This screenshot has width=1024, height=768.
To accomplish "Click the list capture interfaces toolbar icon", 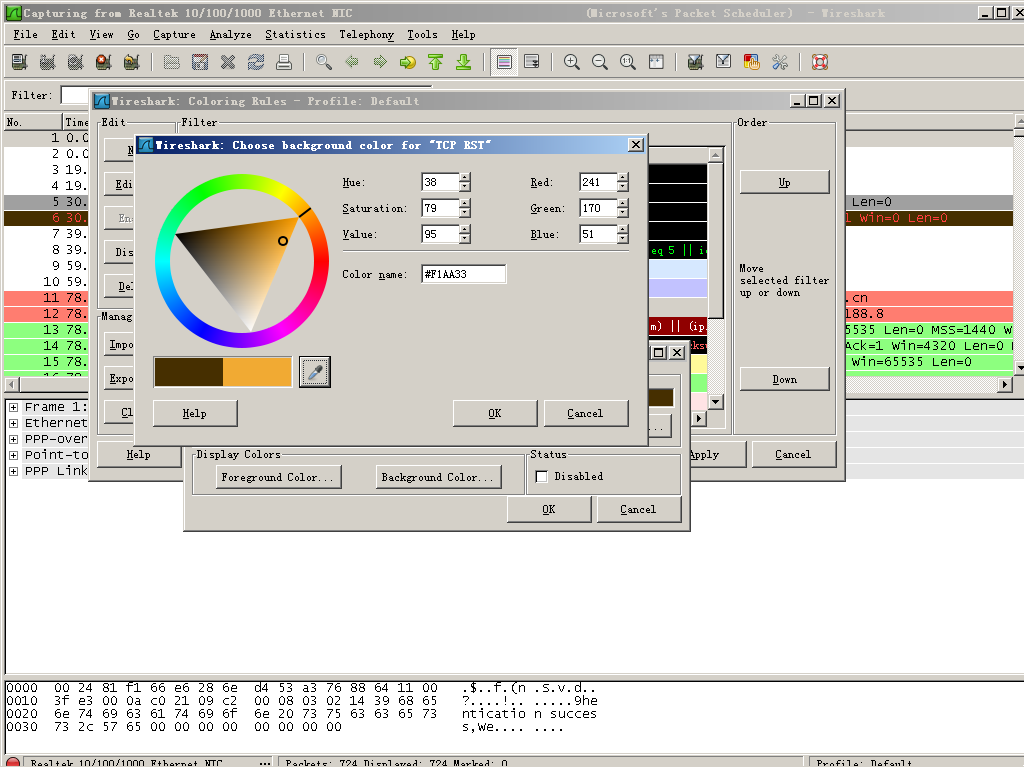I will [20, 62].
